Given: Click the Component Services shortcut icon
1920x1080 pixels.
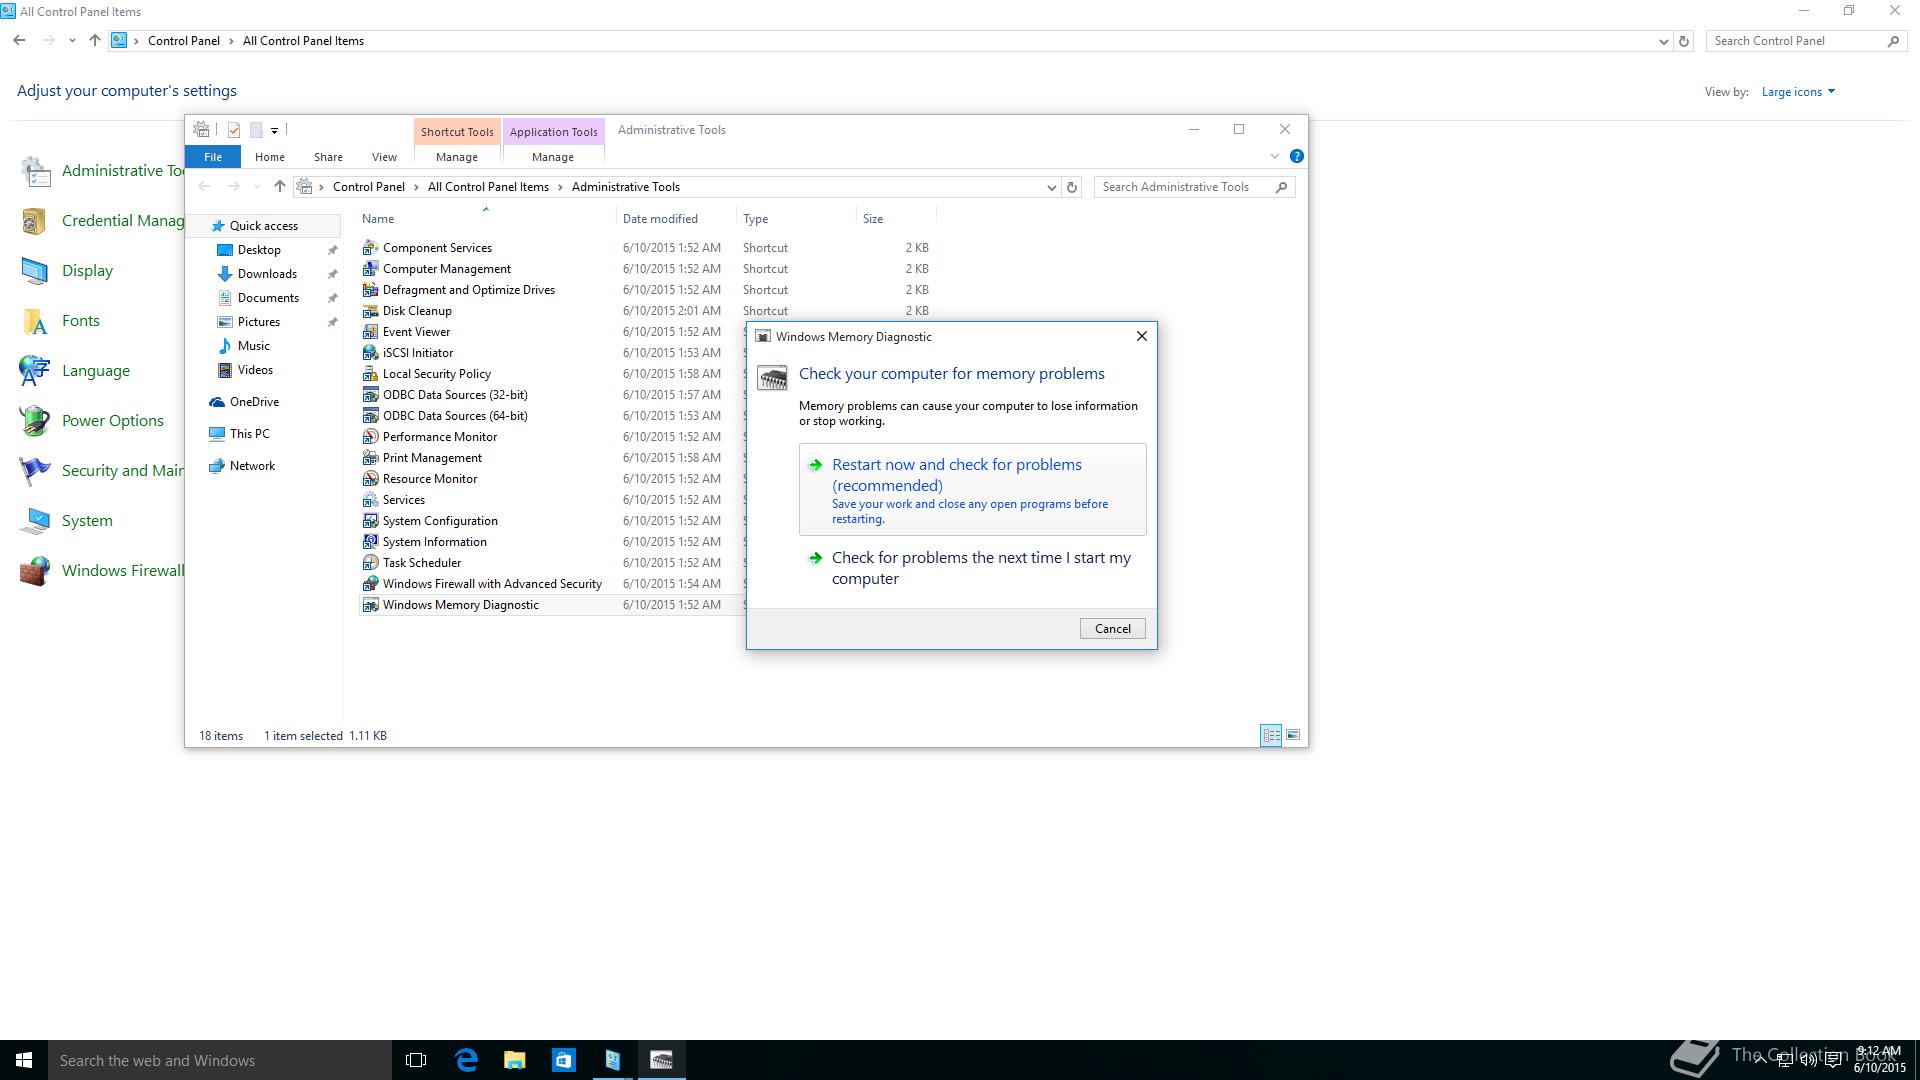Looking at the screenshot, I should click(x=370, y=247).
